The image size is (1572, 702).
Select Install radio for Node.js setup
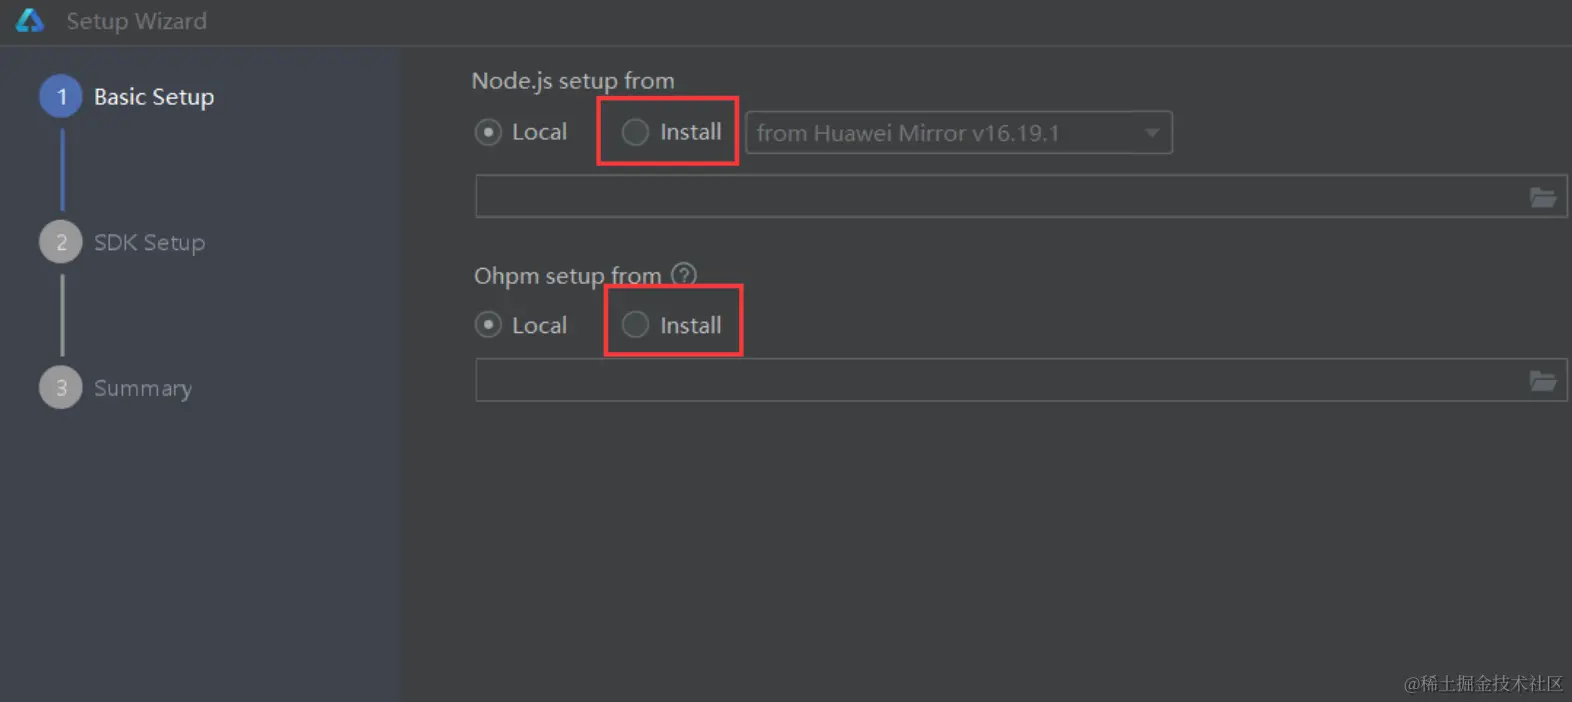point(636,132)
